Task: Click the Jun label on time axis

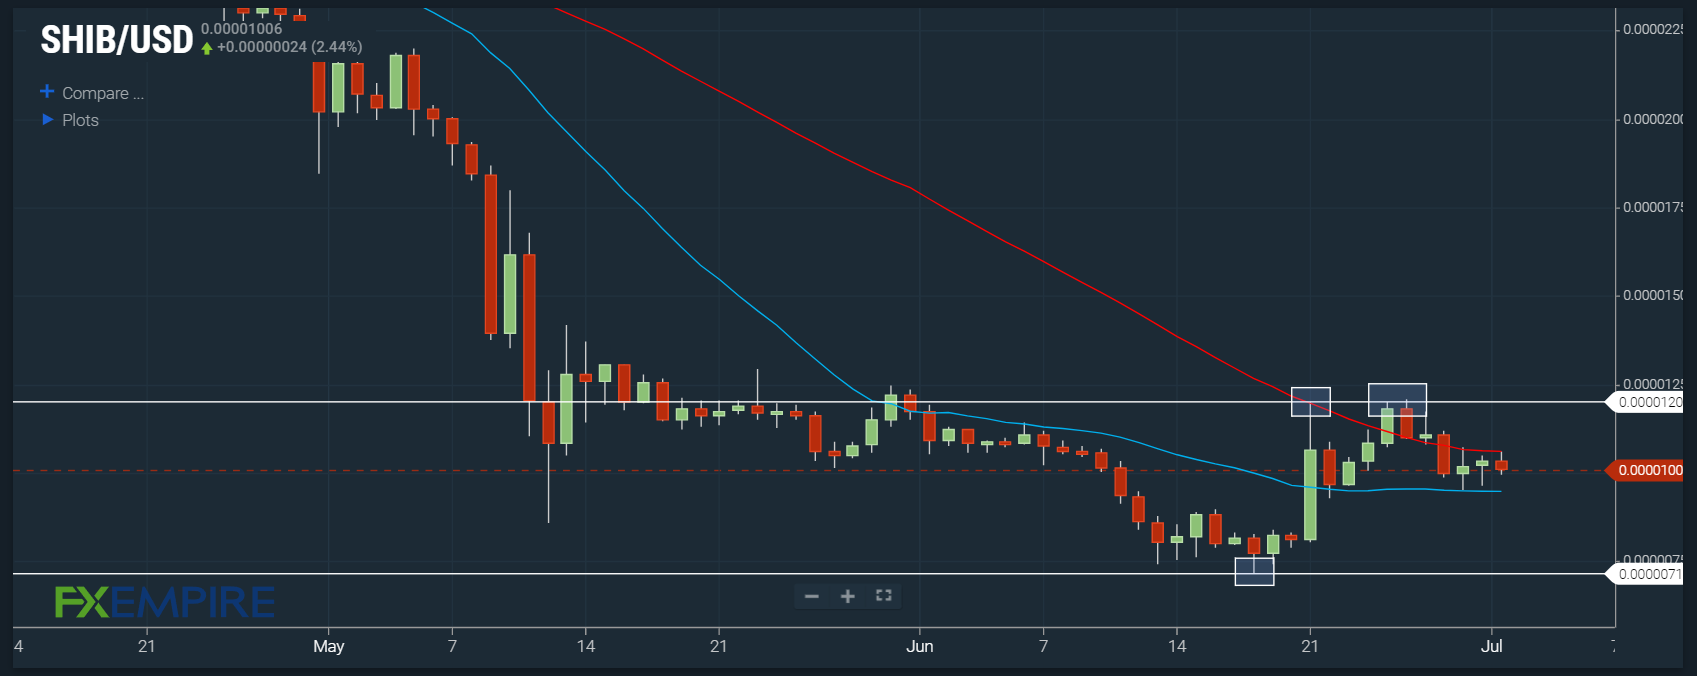Action: pyautogui.click(x=920, y=646)
